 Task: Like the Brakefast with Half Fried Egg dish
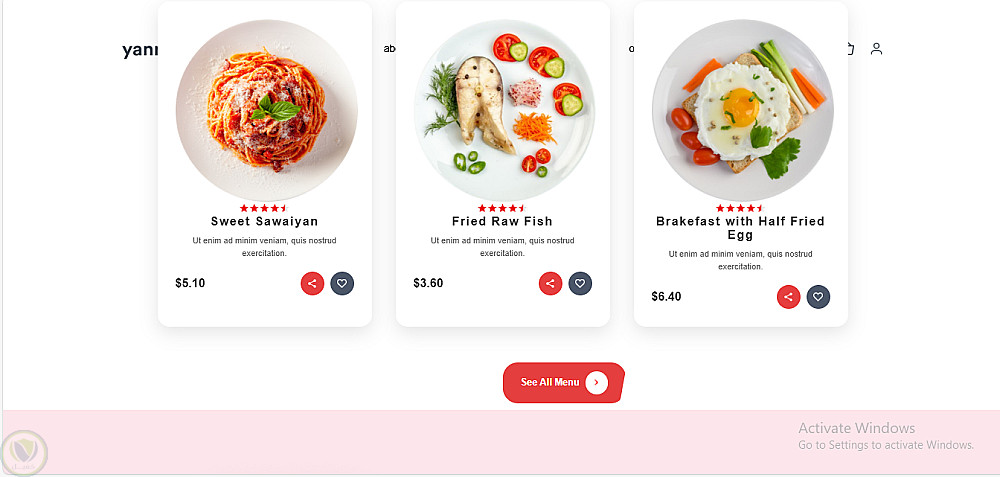click(x=818, y=297)
